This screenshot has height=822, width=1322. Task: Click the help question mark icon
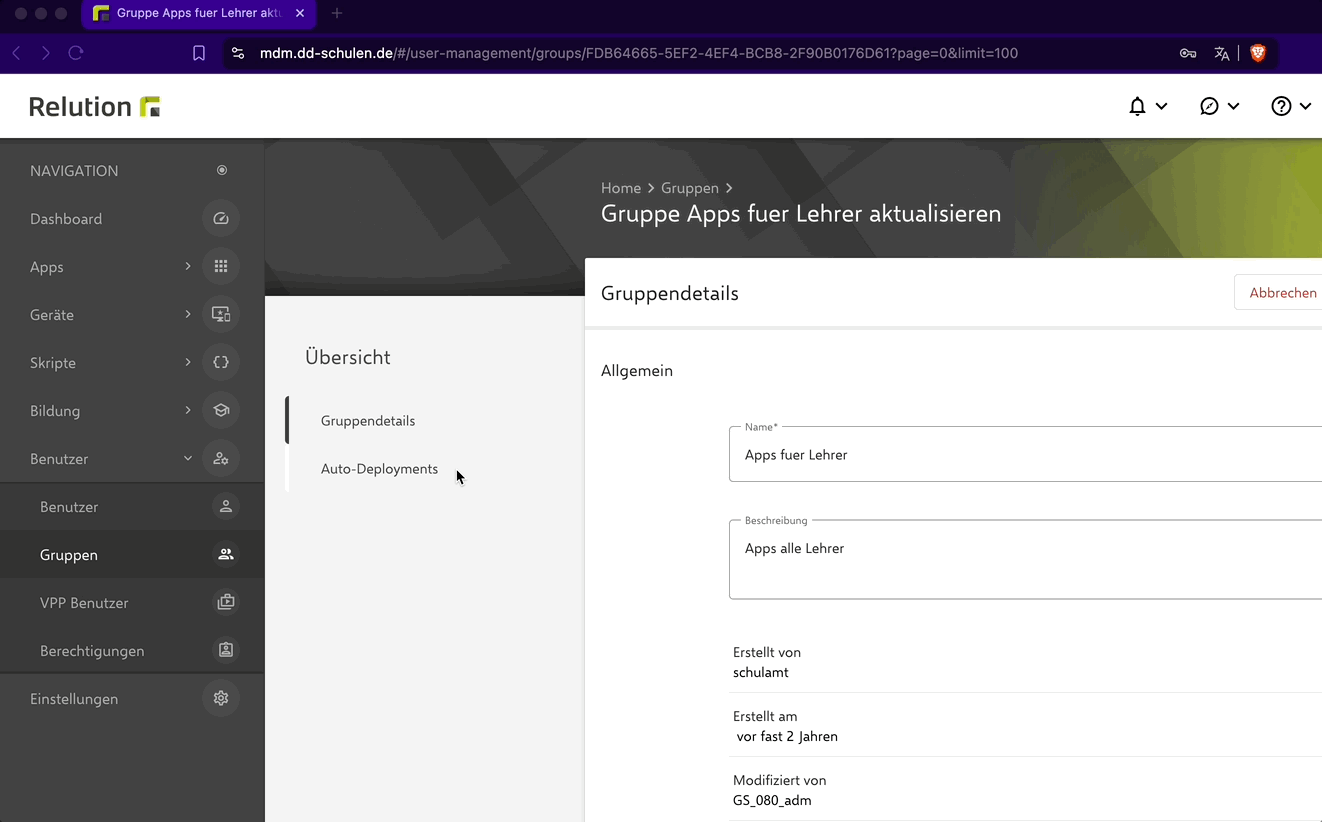1281,107
